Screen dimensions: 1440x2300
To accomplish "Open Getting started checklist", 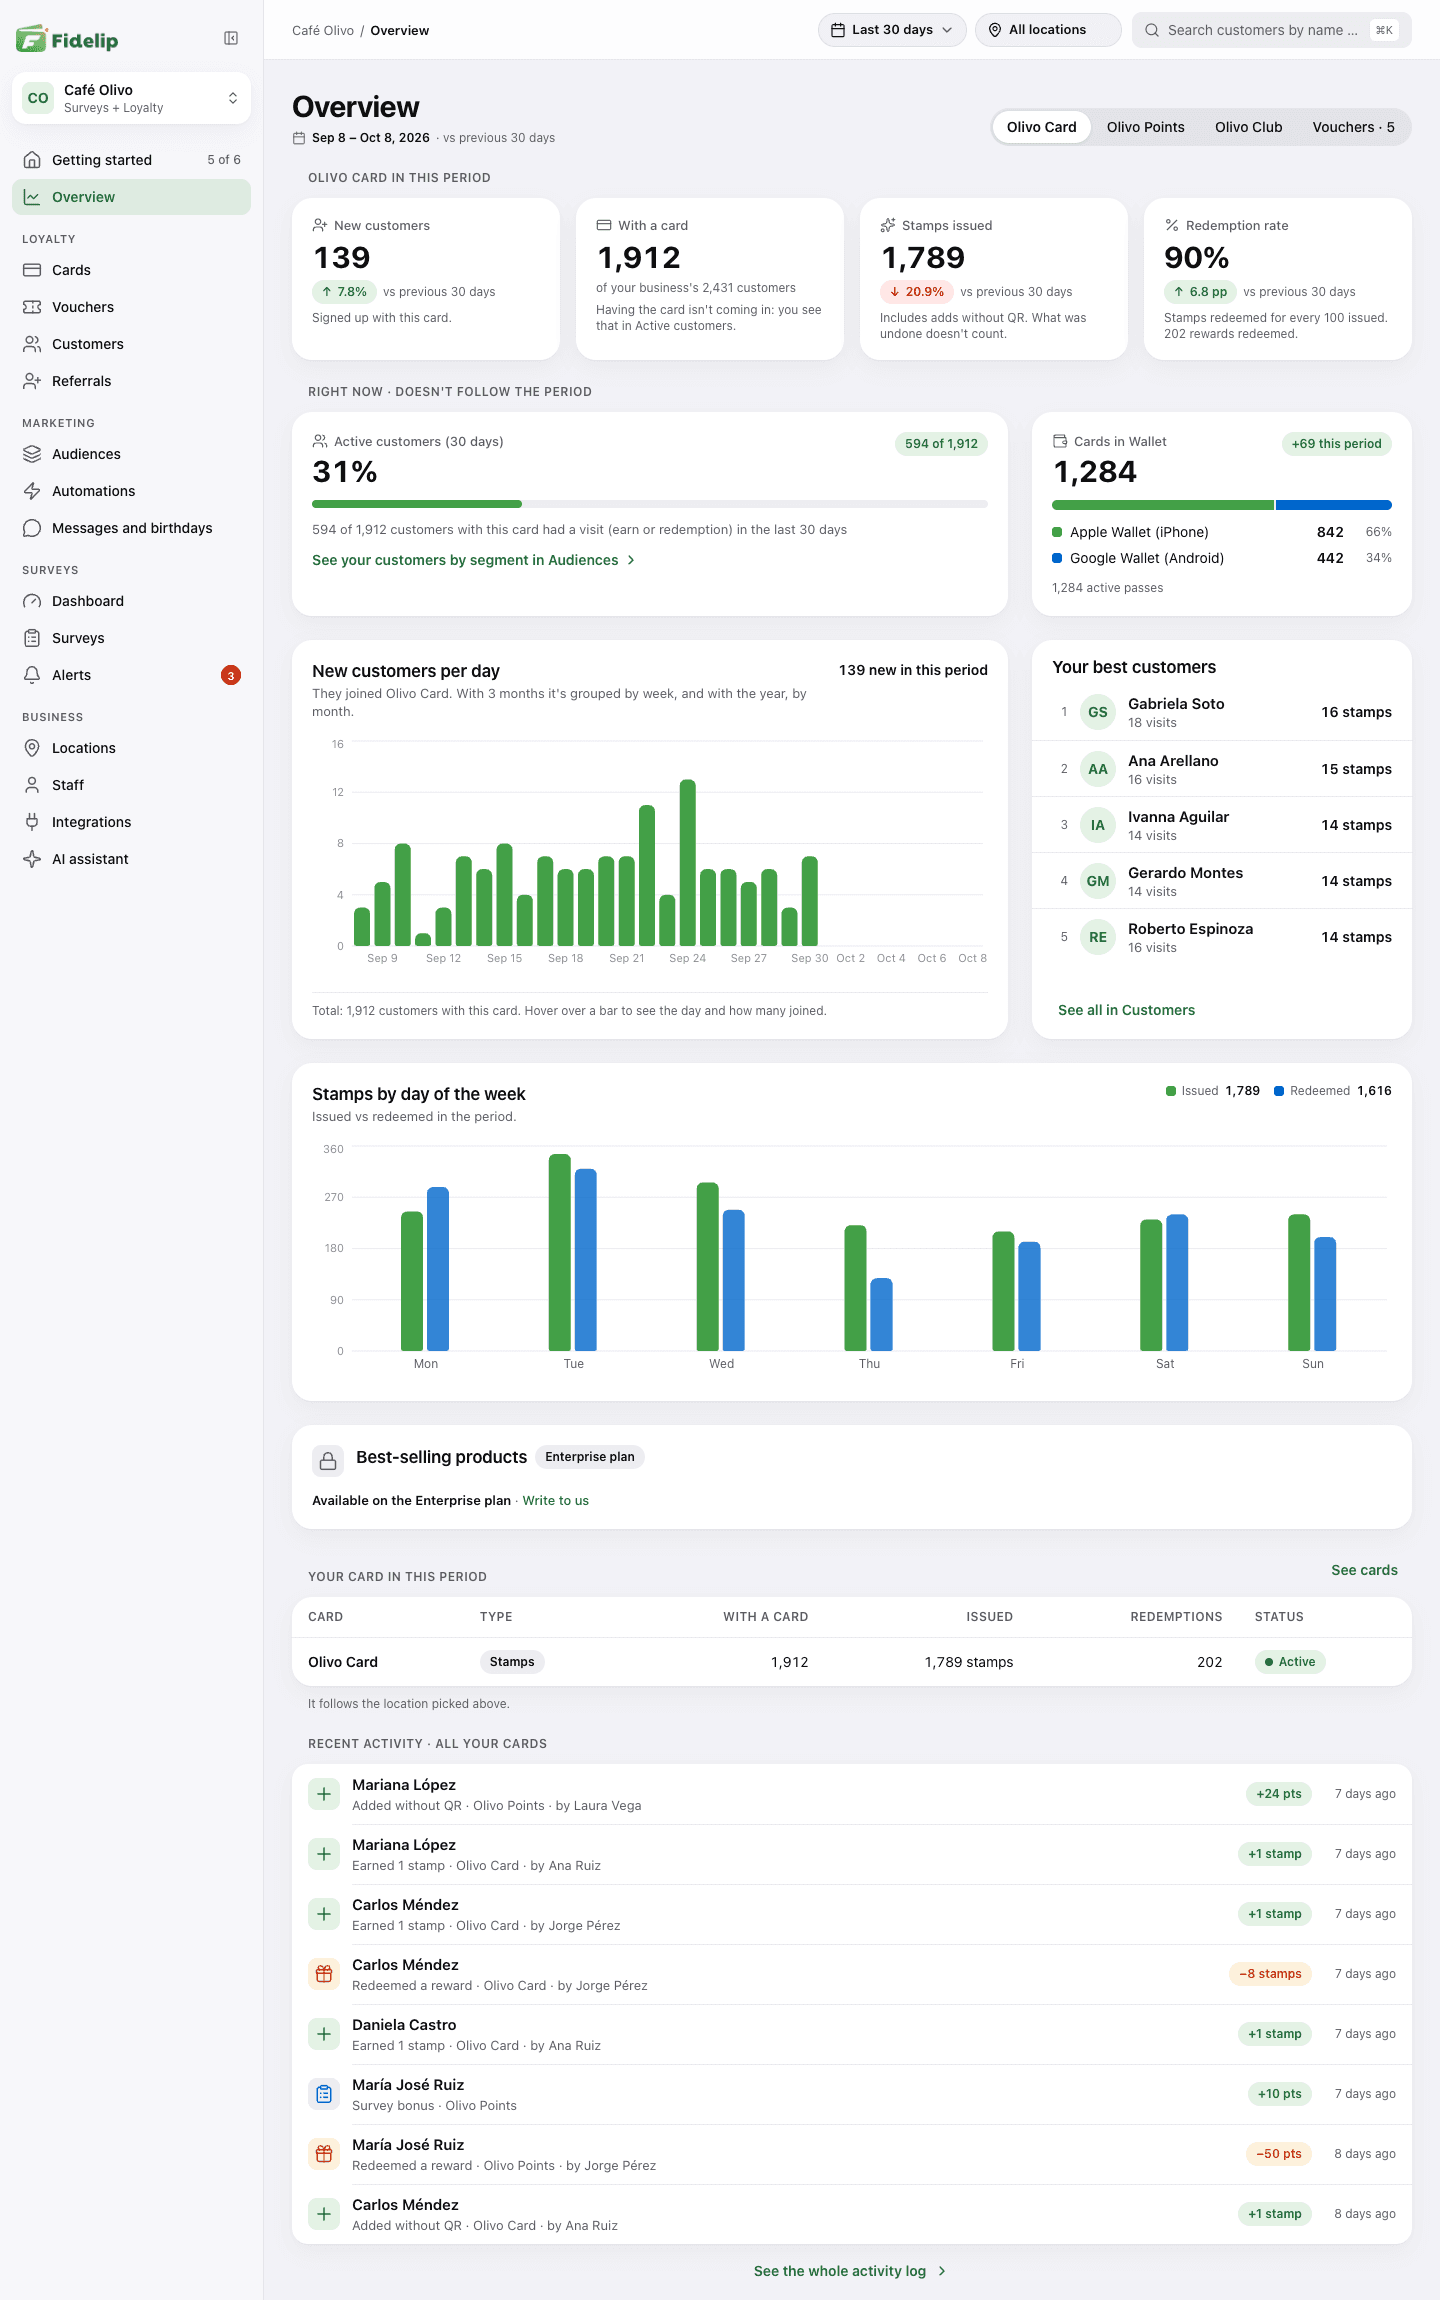I will (x=131, y=160).
